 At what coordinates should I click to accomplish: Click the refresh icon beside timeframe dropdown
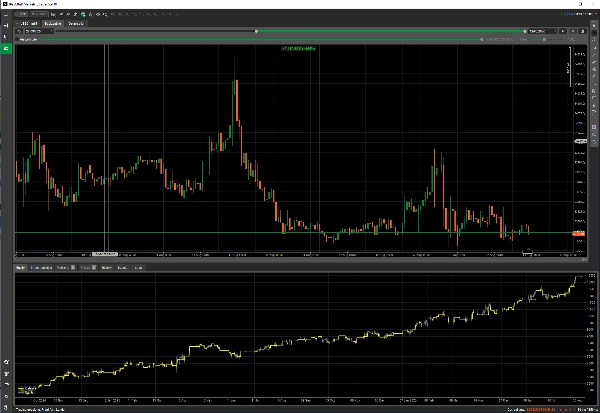click(19, 31)
